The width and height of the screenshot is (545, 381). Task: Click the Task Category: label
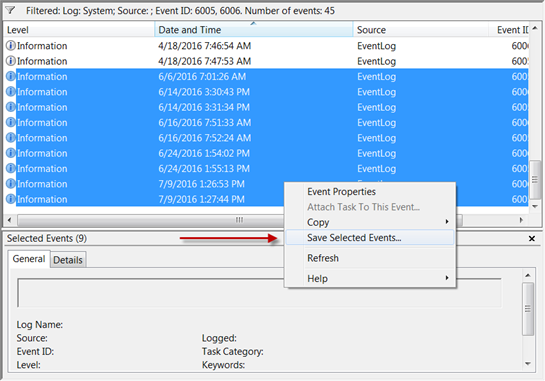233,351
